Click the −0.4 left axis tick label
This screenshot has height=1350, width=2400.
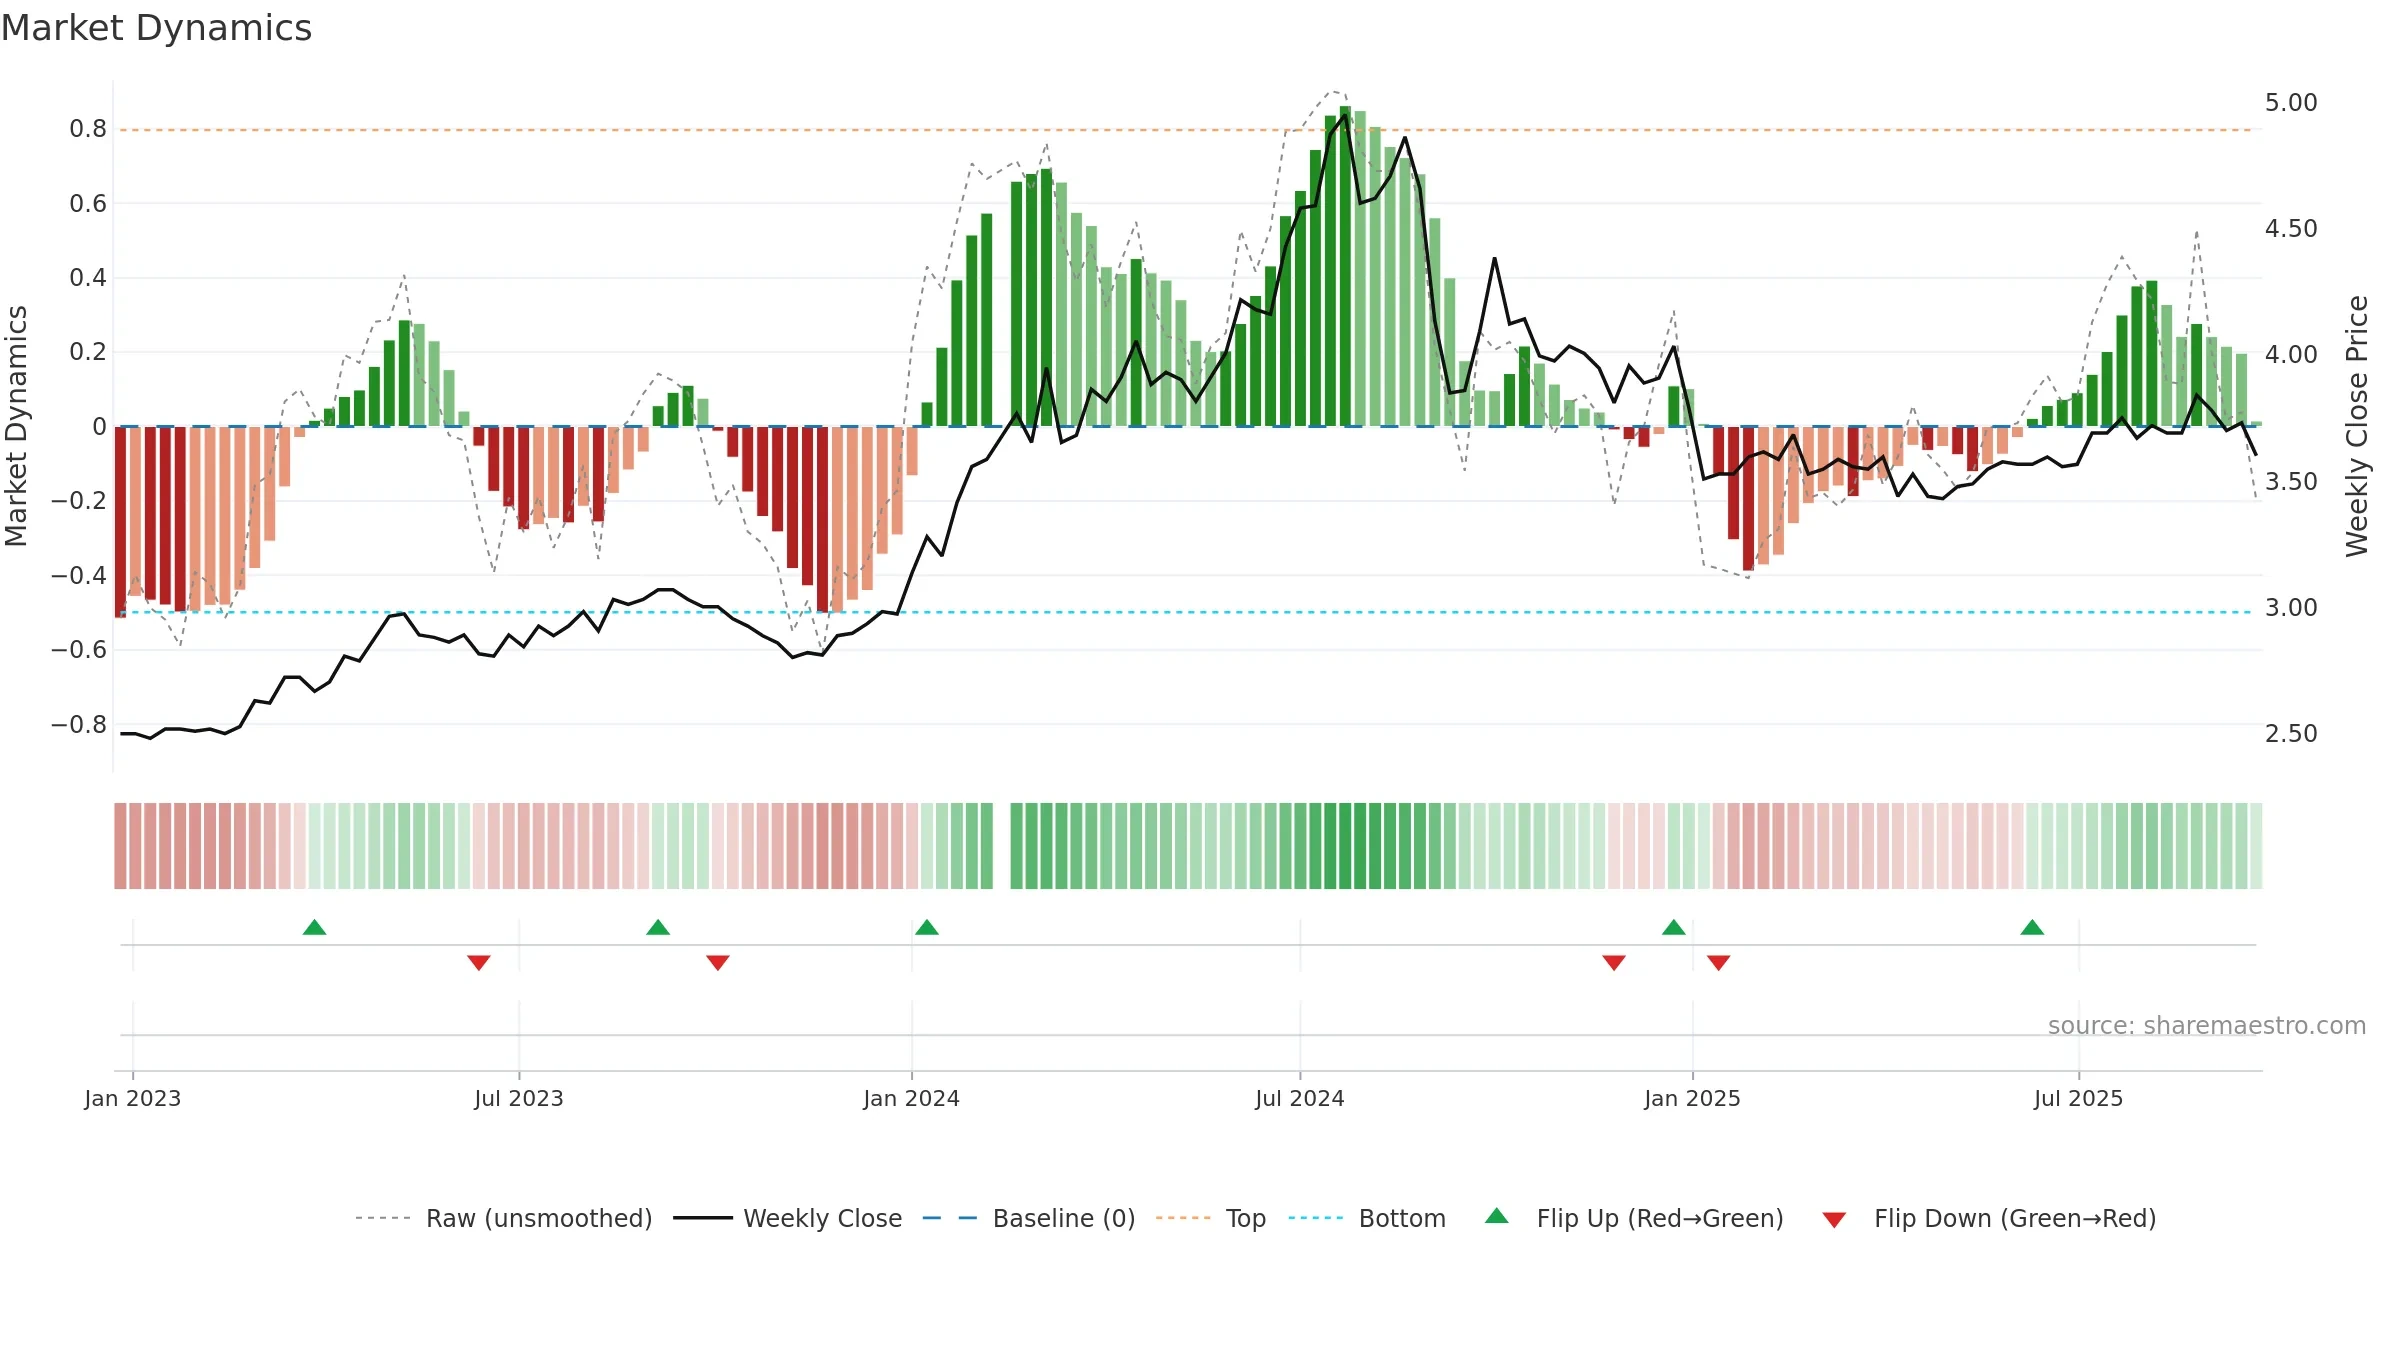coord(79,575)
